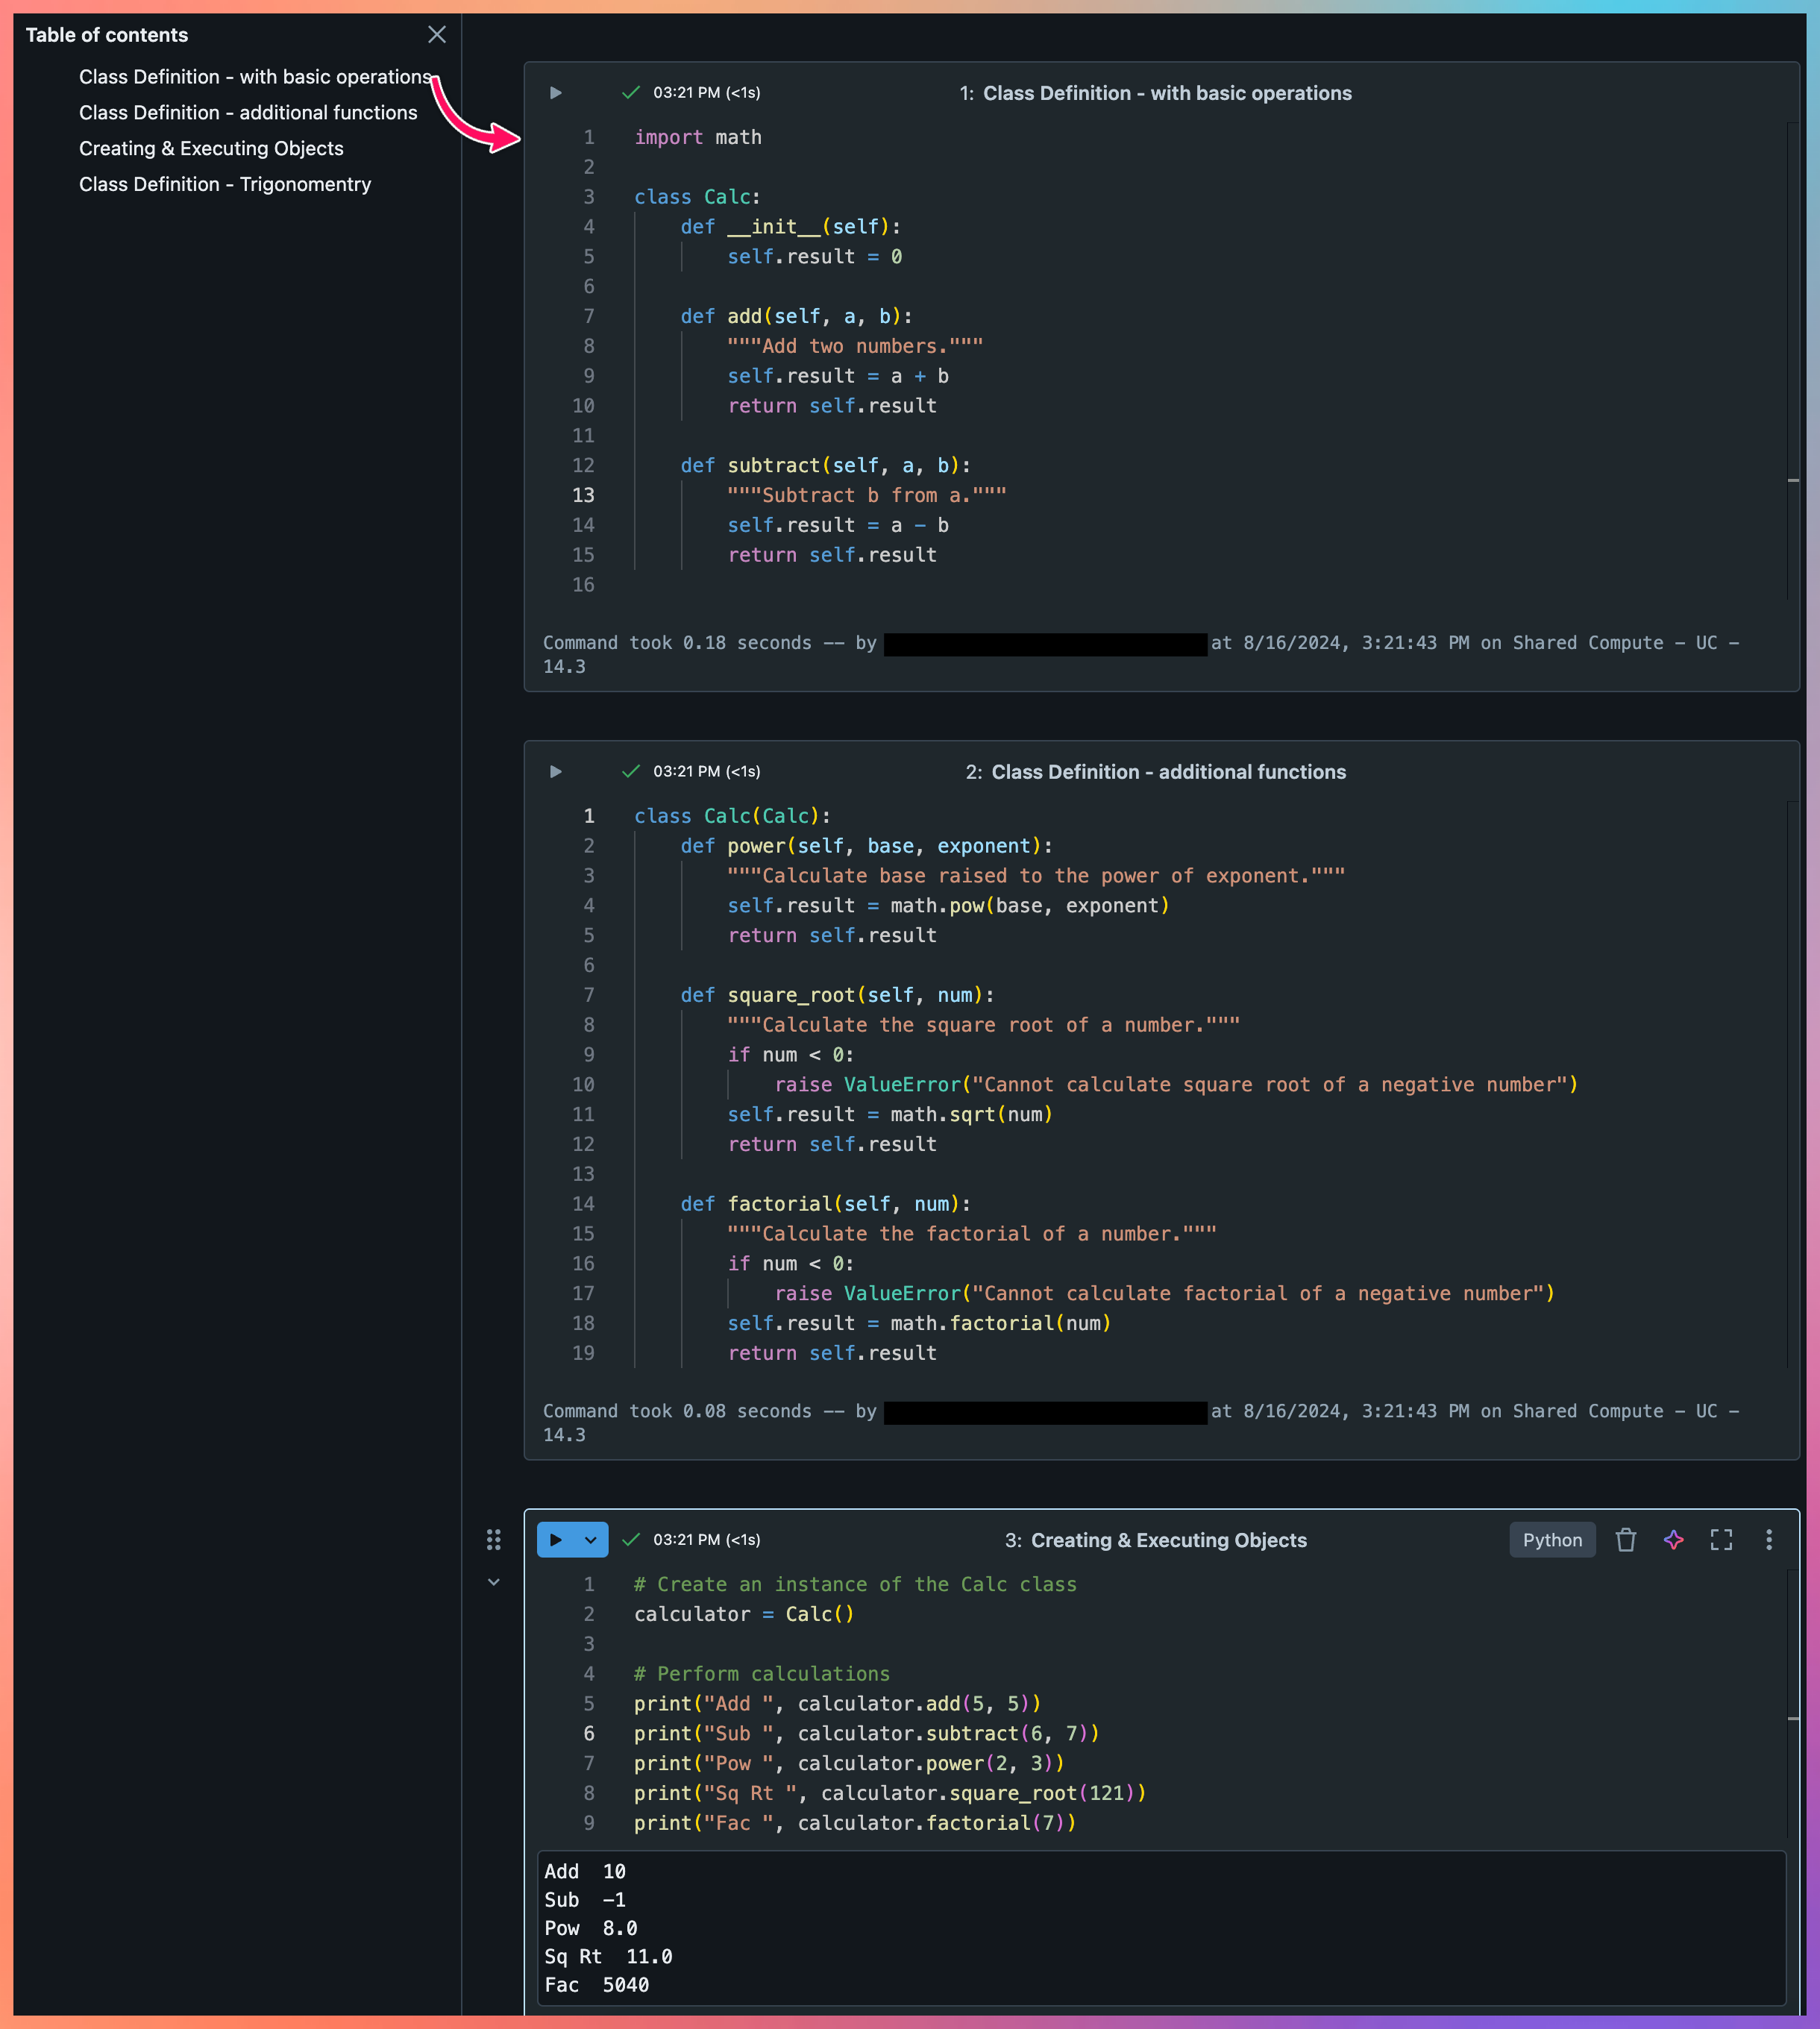Run cell 3 with the blue play button
This screenshot has height=2029, width=1820.
pyautogui.click(x=556, y=1540)
